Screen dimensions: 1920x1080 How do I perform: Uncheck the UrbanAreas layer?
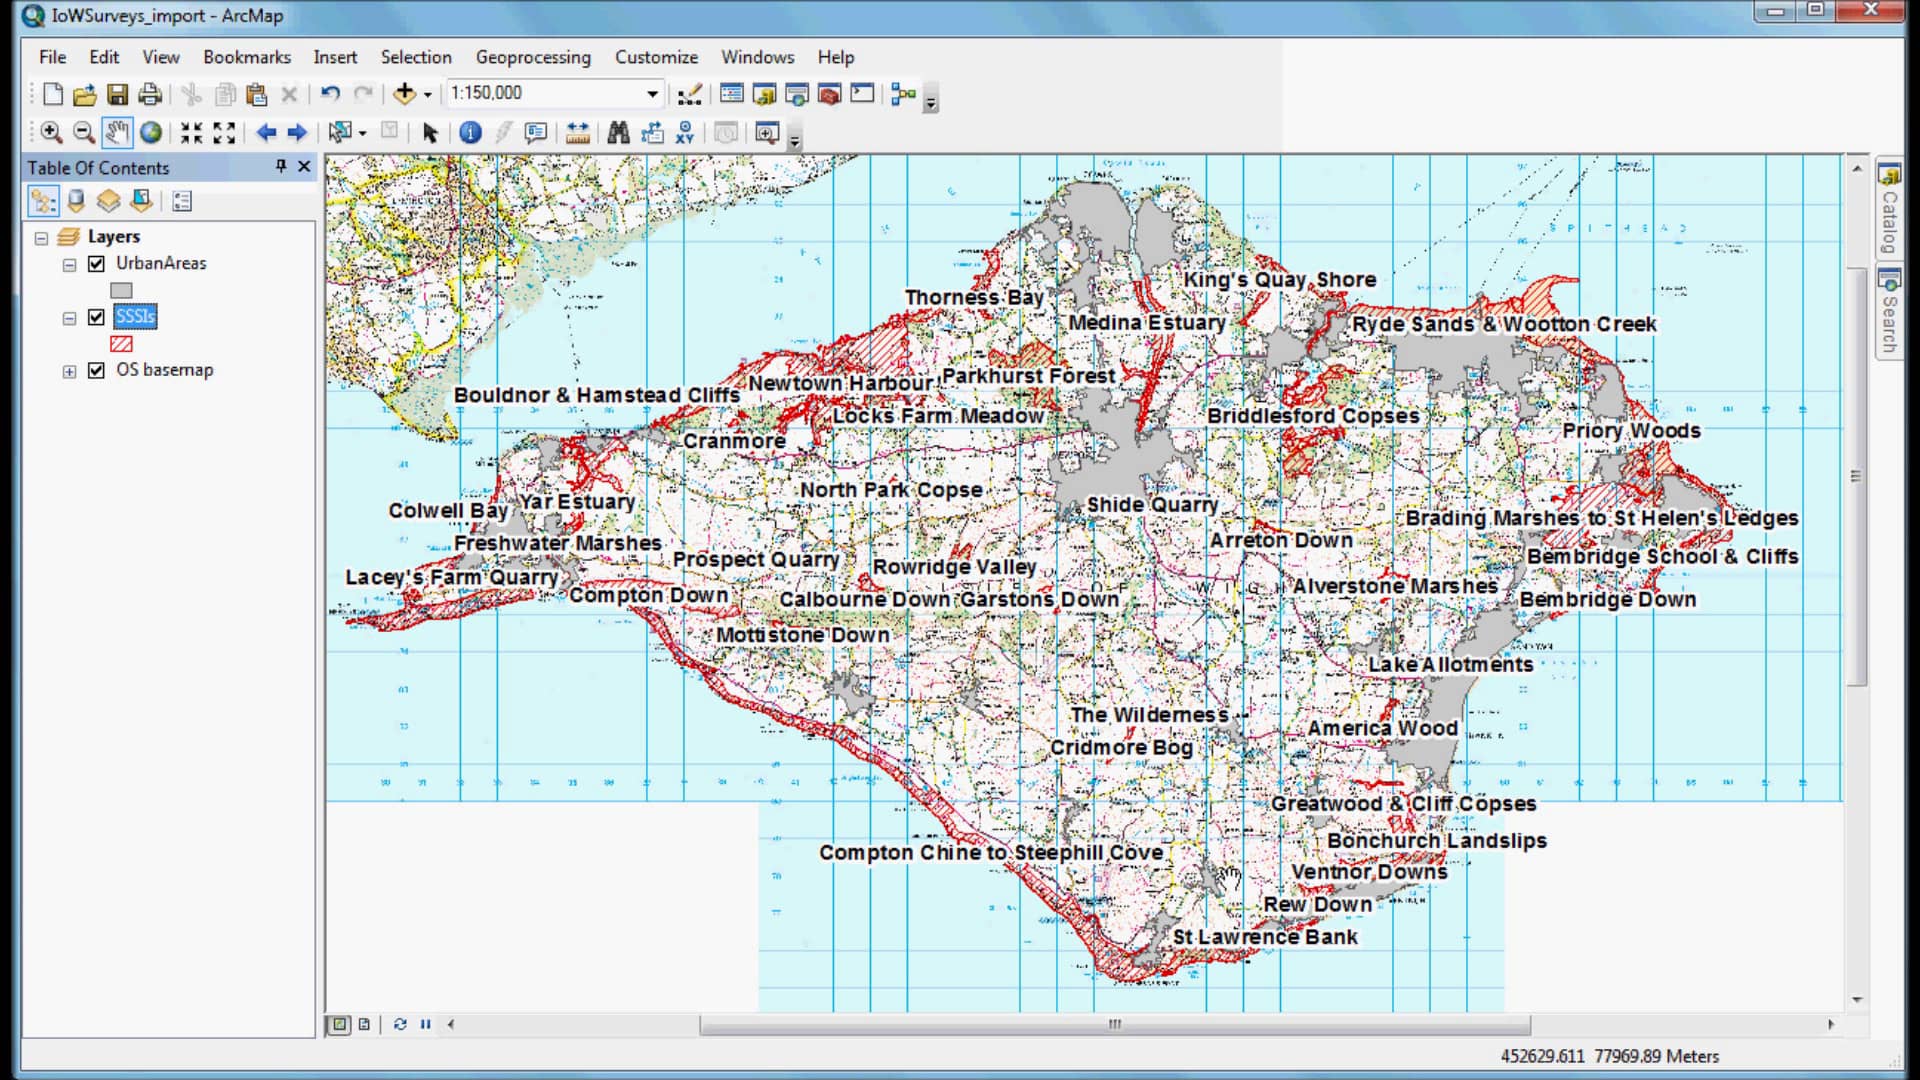coord(96,264)
